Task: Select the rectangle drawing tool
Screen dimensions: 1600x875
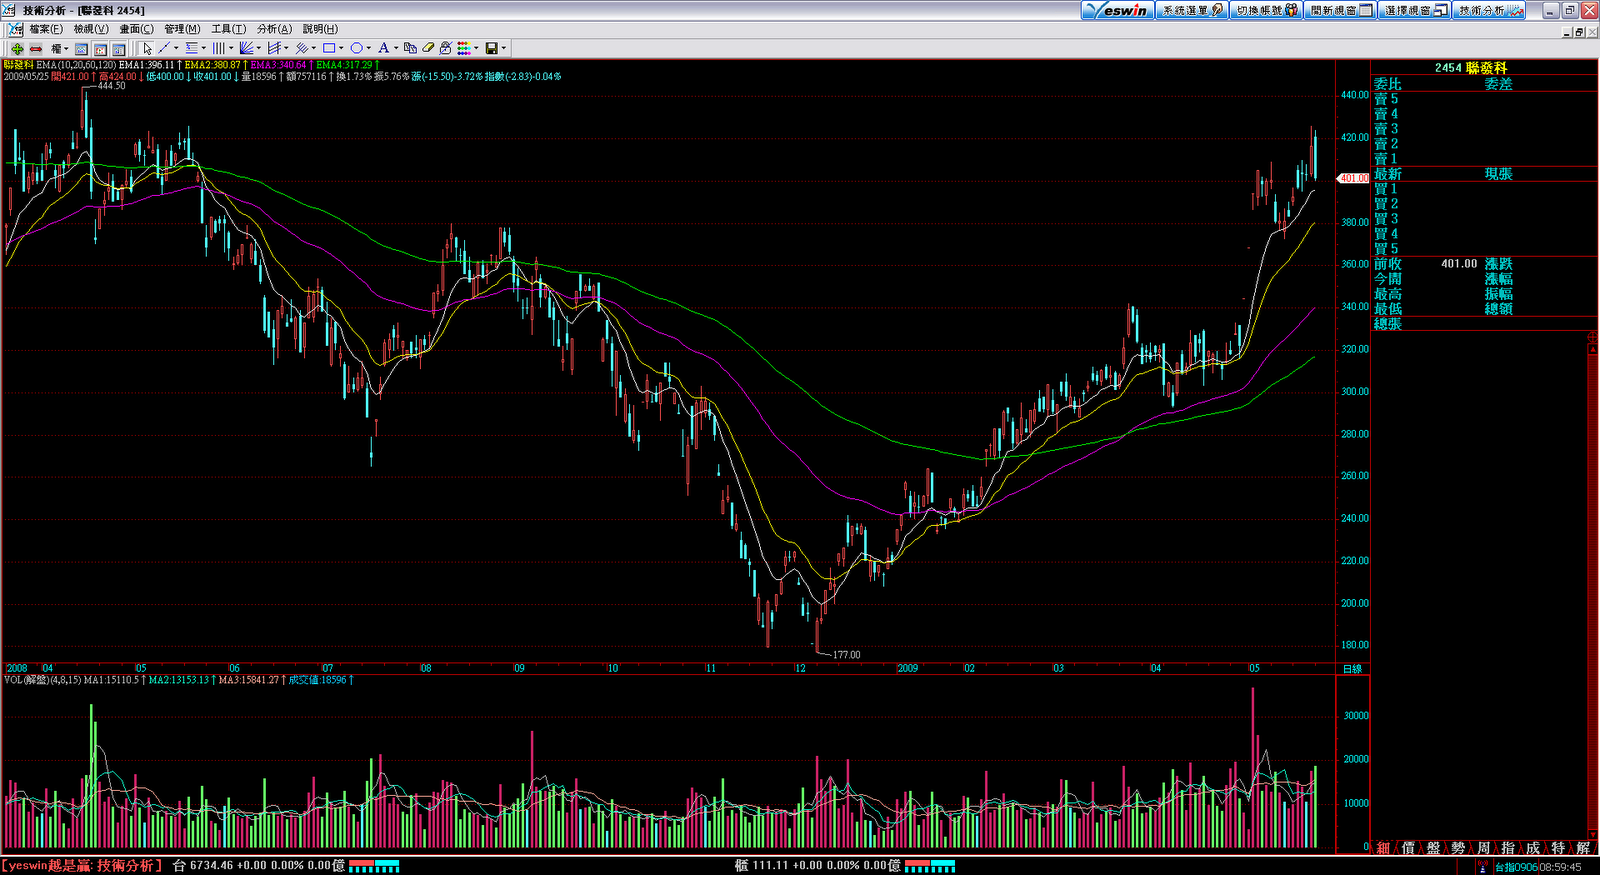Action: [329, 48]
